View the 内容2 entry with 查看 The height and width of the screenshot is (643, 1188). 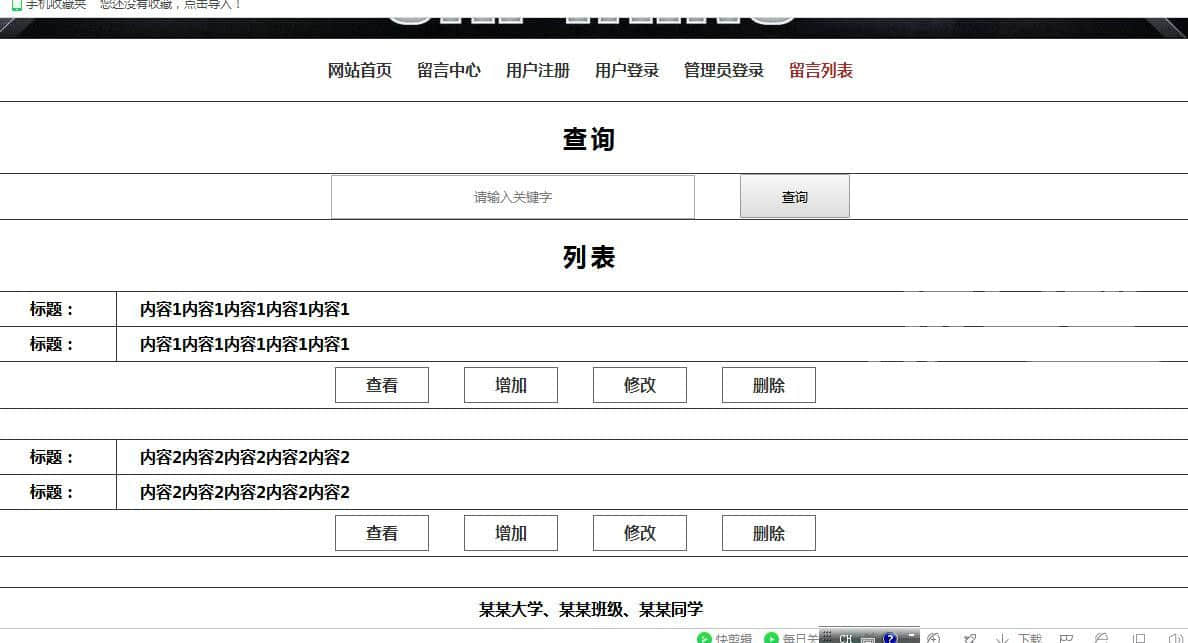(382, 533)
